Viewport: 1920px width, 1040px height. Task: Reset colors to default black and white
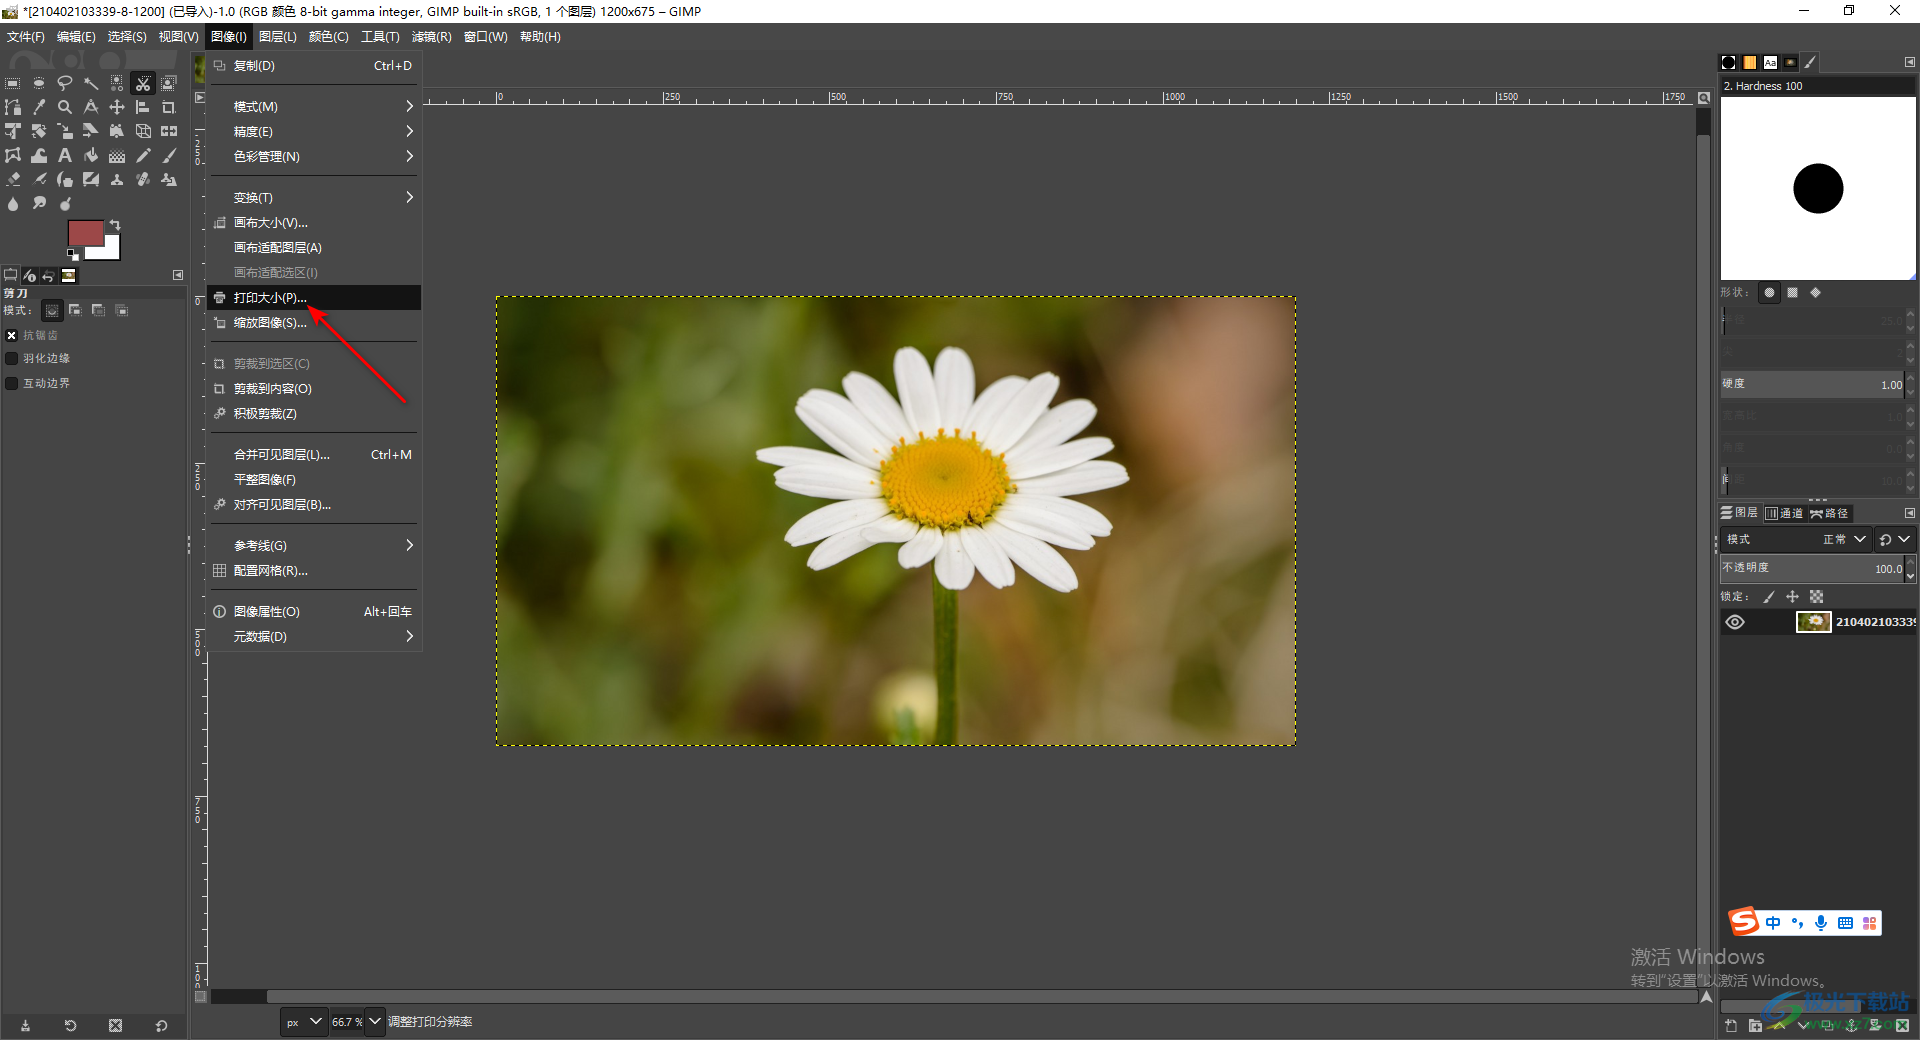pyautogui.click(x=73, y=255)
